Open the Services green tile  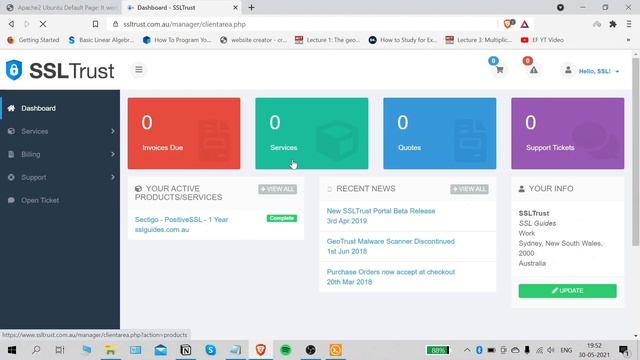[x=312, y=133]
